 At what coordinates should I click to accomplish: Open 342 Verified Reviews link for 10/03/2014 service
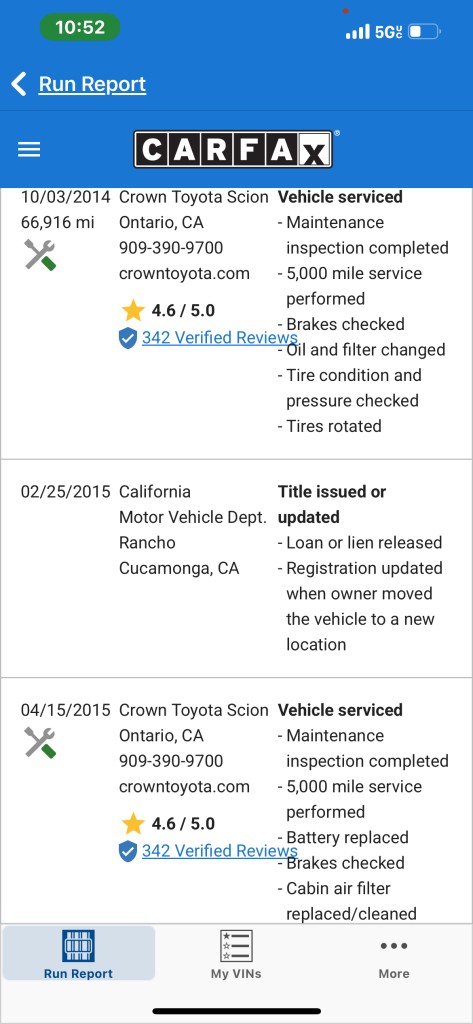point(220,338)
